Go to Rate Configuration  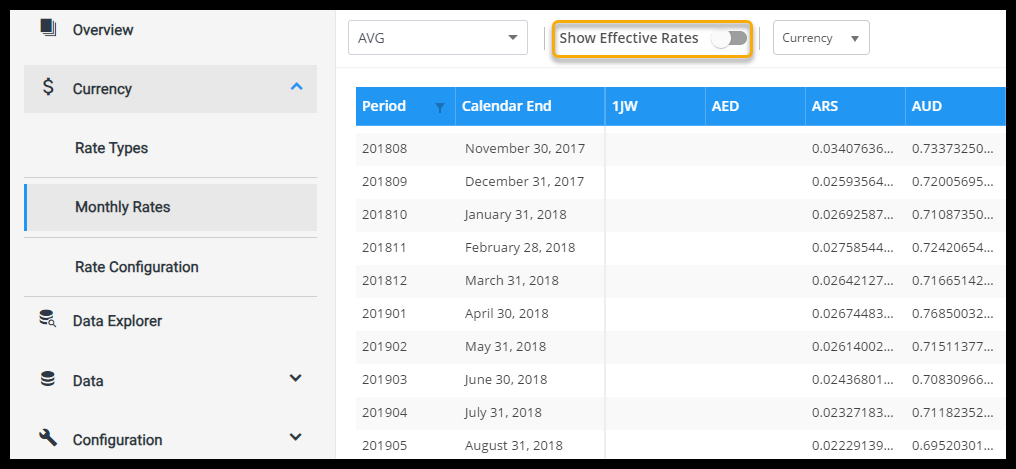(136, 267)
